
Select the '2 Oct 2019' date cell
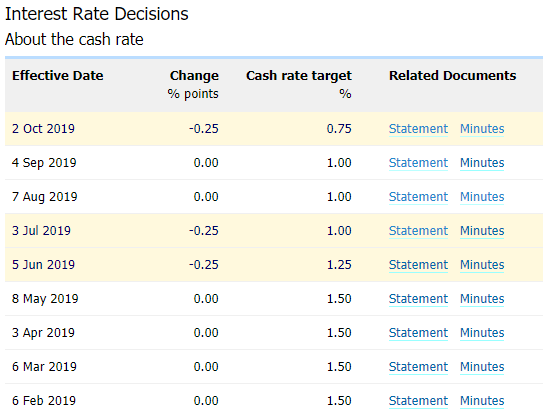(43, 129)
